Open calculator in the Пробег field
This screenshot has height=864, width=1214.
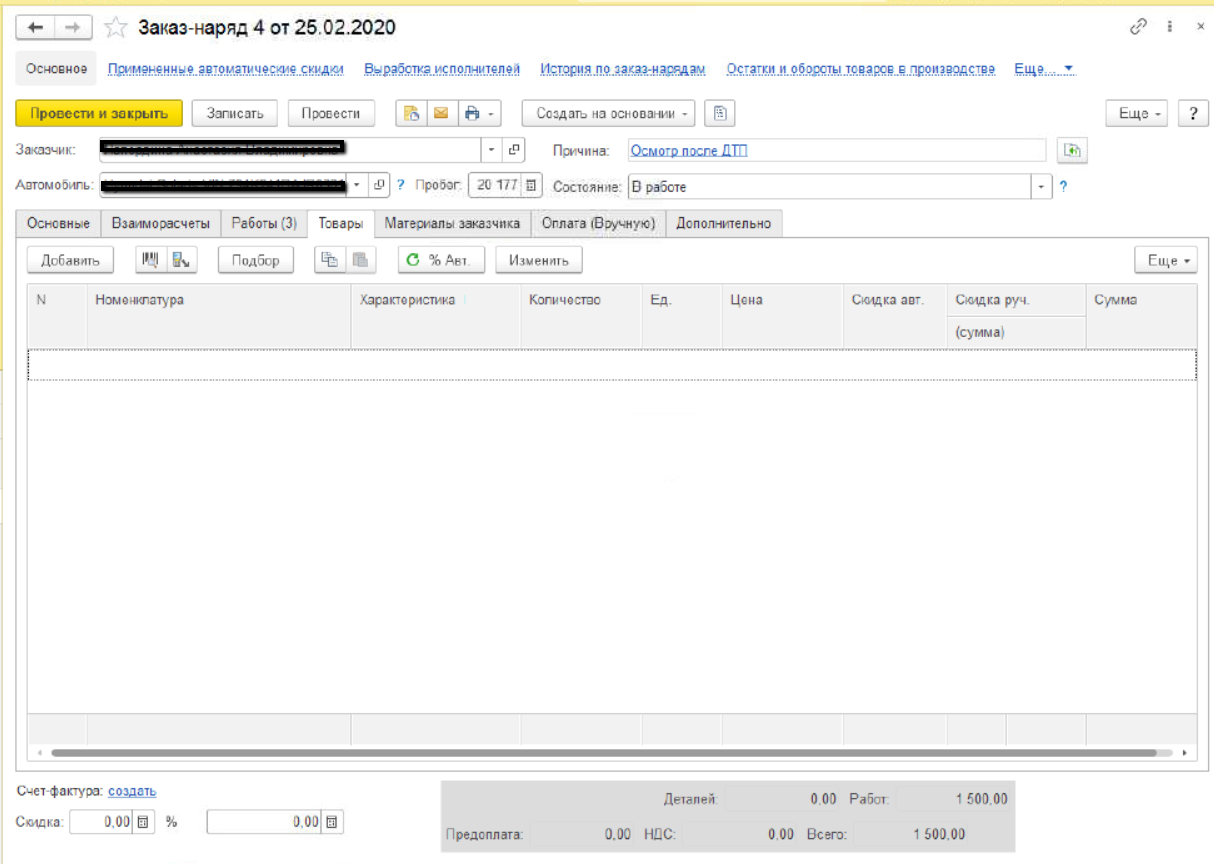tap(531, 185)
